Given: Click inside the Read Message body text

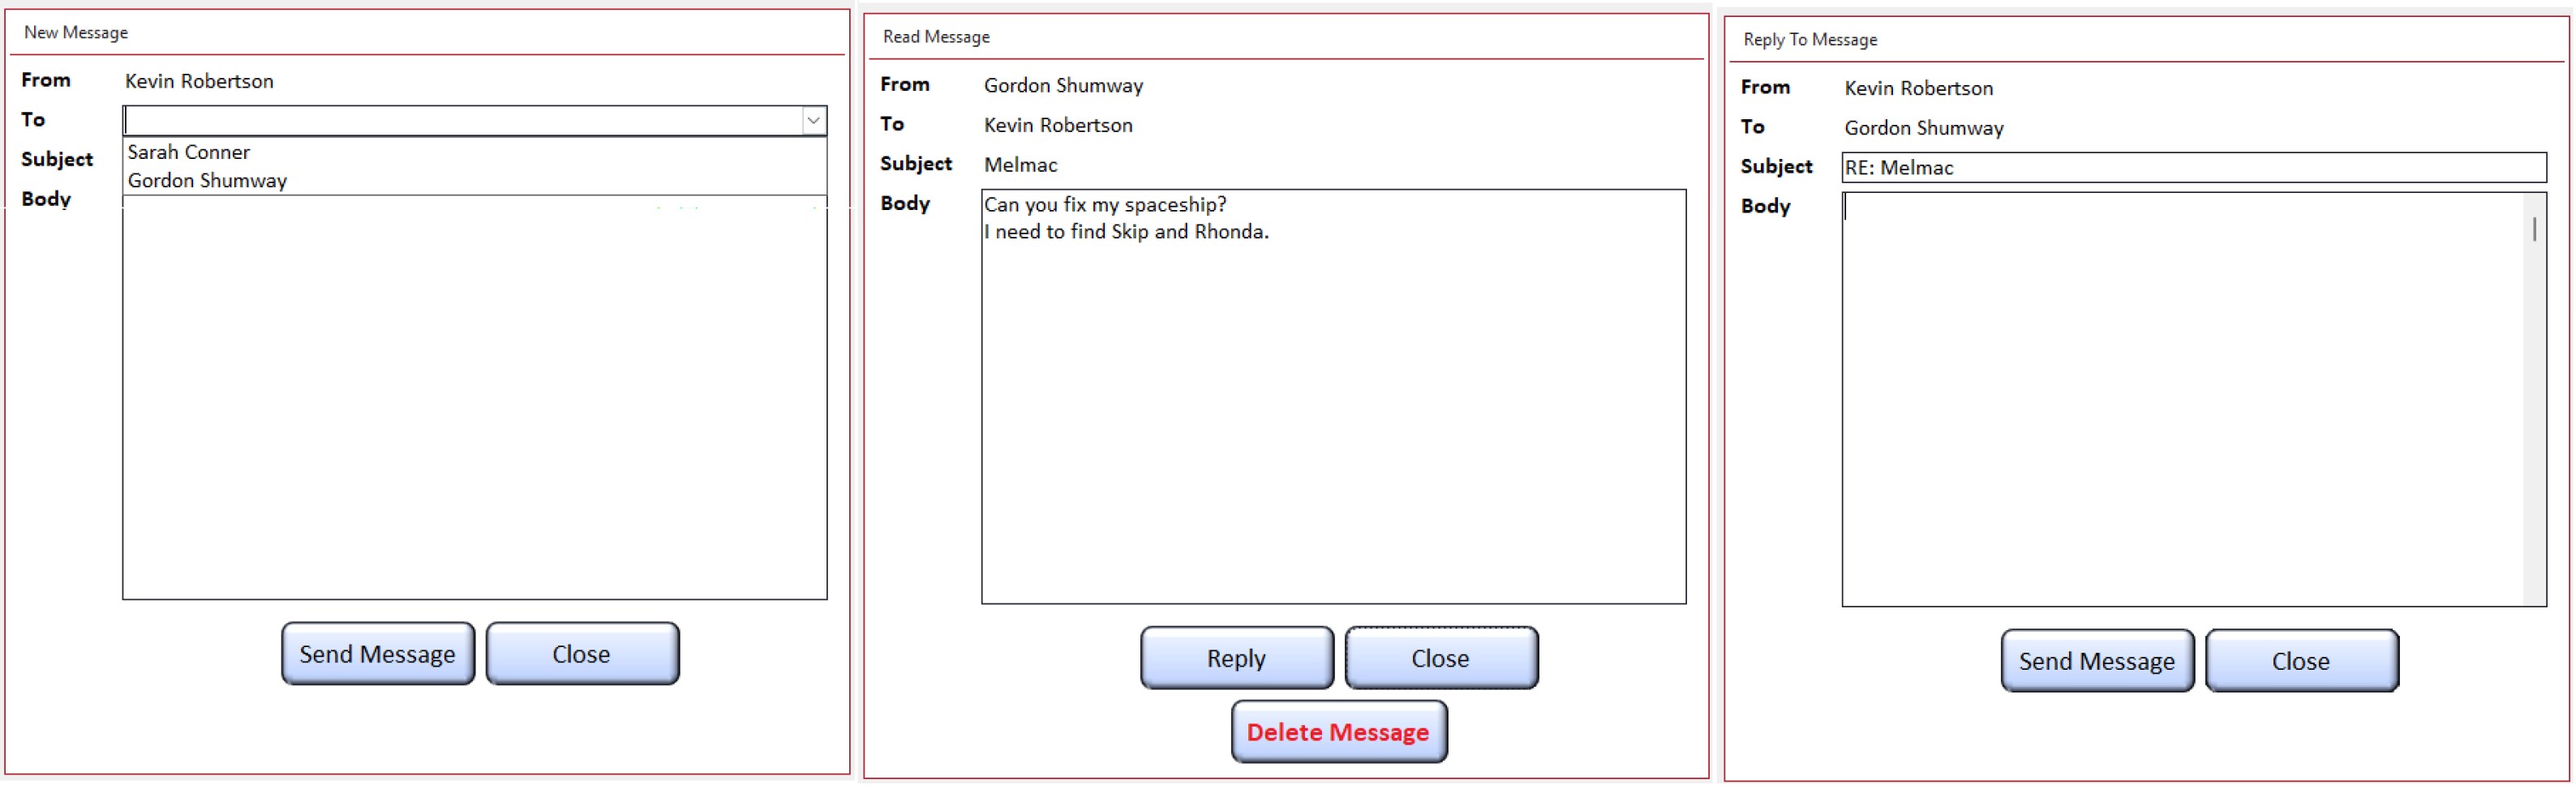Looking at the screenshot, I should 1332,400.
